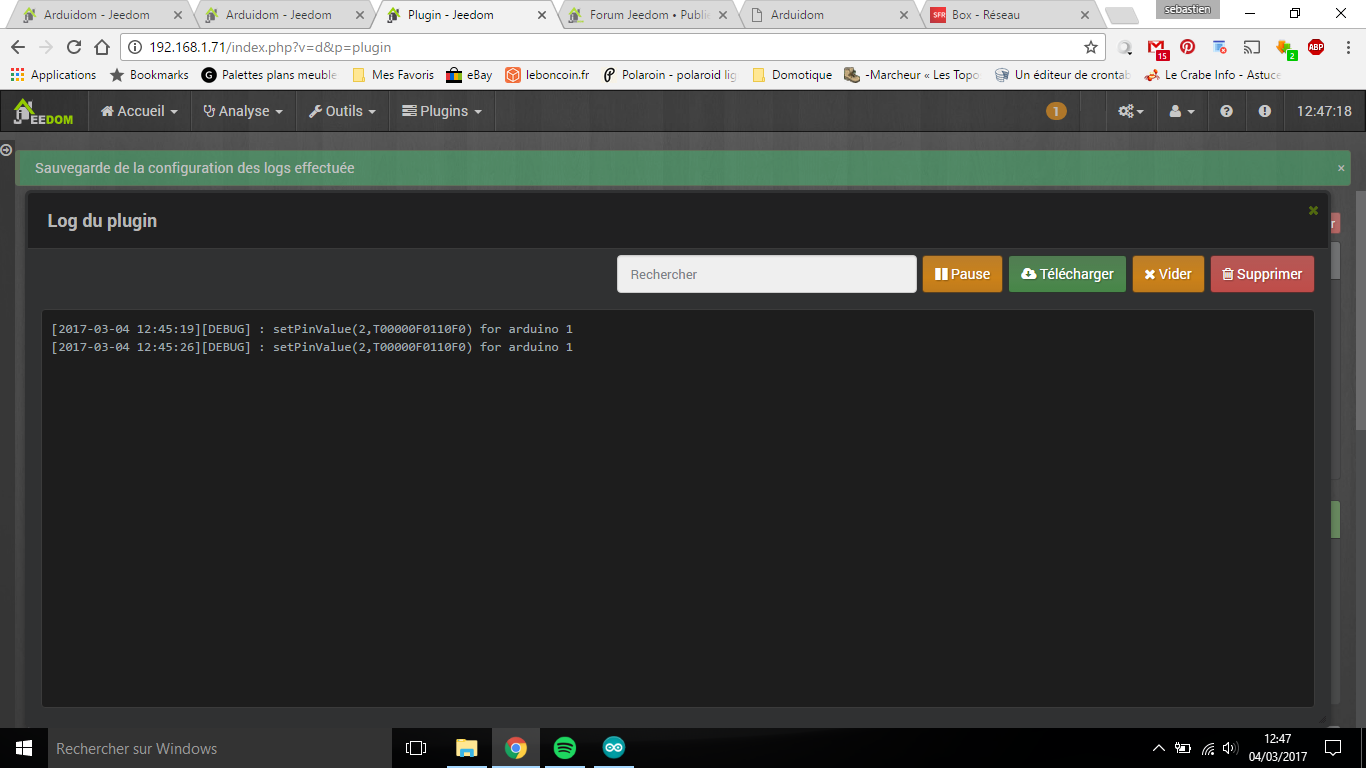Viewport: 1366px width, 768px height.
Task: Reload the current page
Action: coord(74,47)
